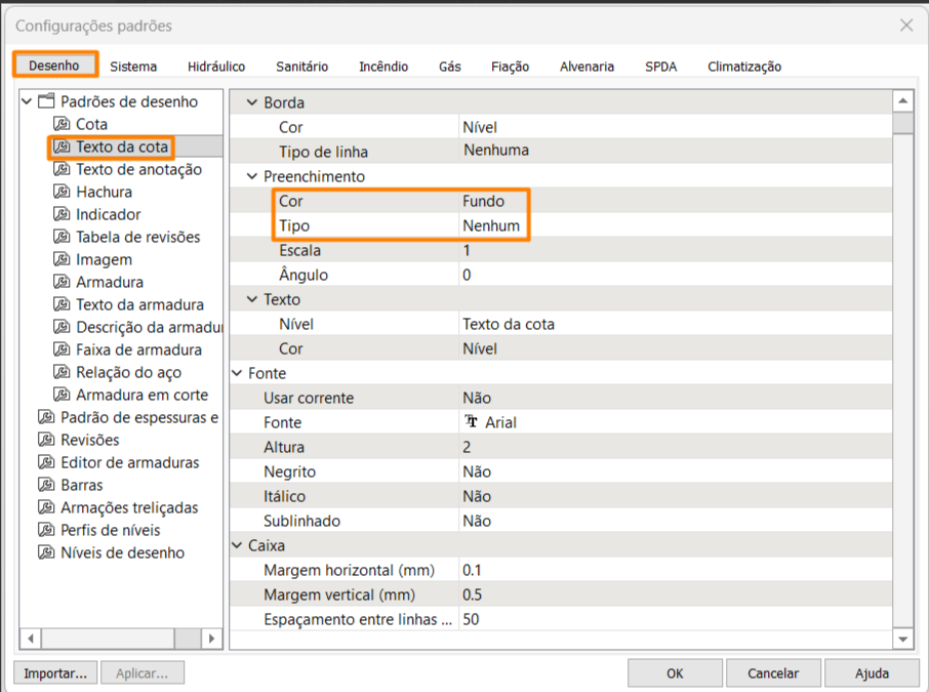The width and height of the screenshot is (929, 692).
Task: Click the icon beside Cota tree item
Action: 62,124
